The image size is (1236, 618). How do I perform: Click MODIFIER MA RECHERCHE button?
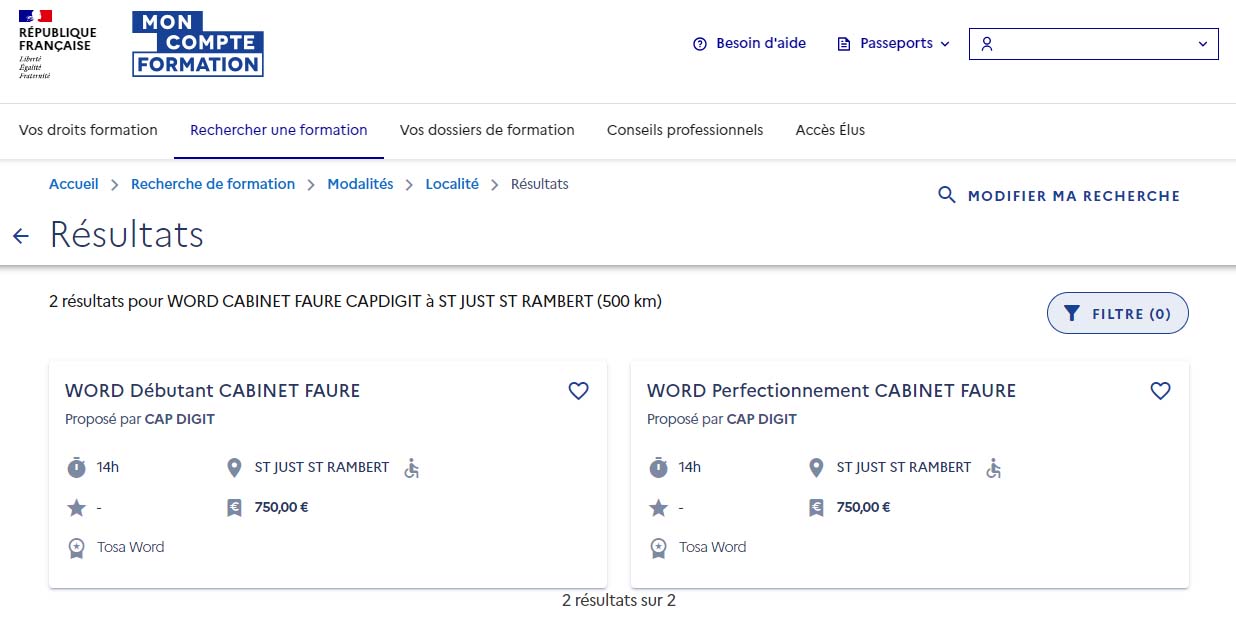(1059, 196)
